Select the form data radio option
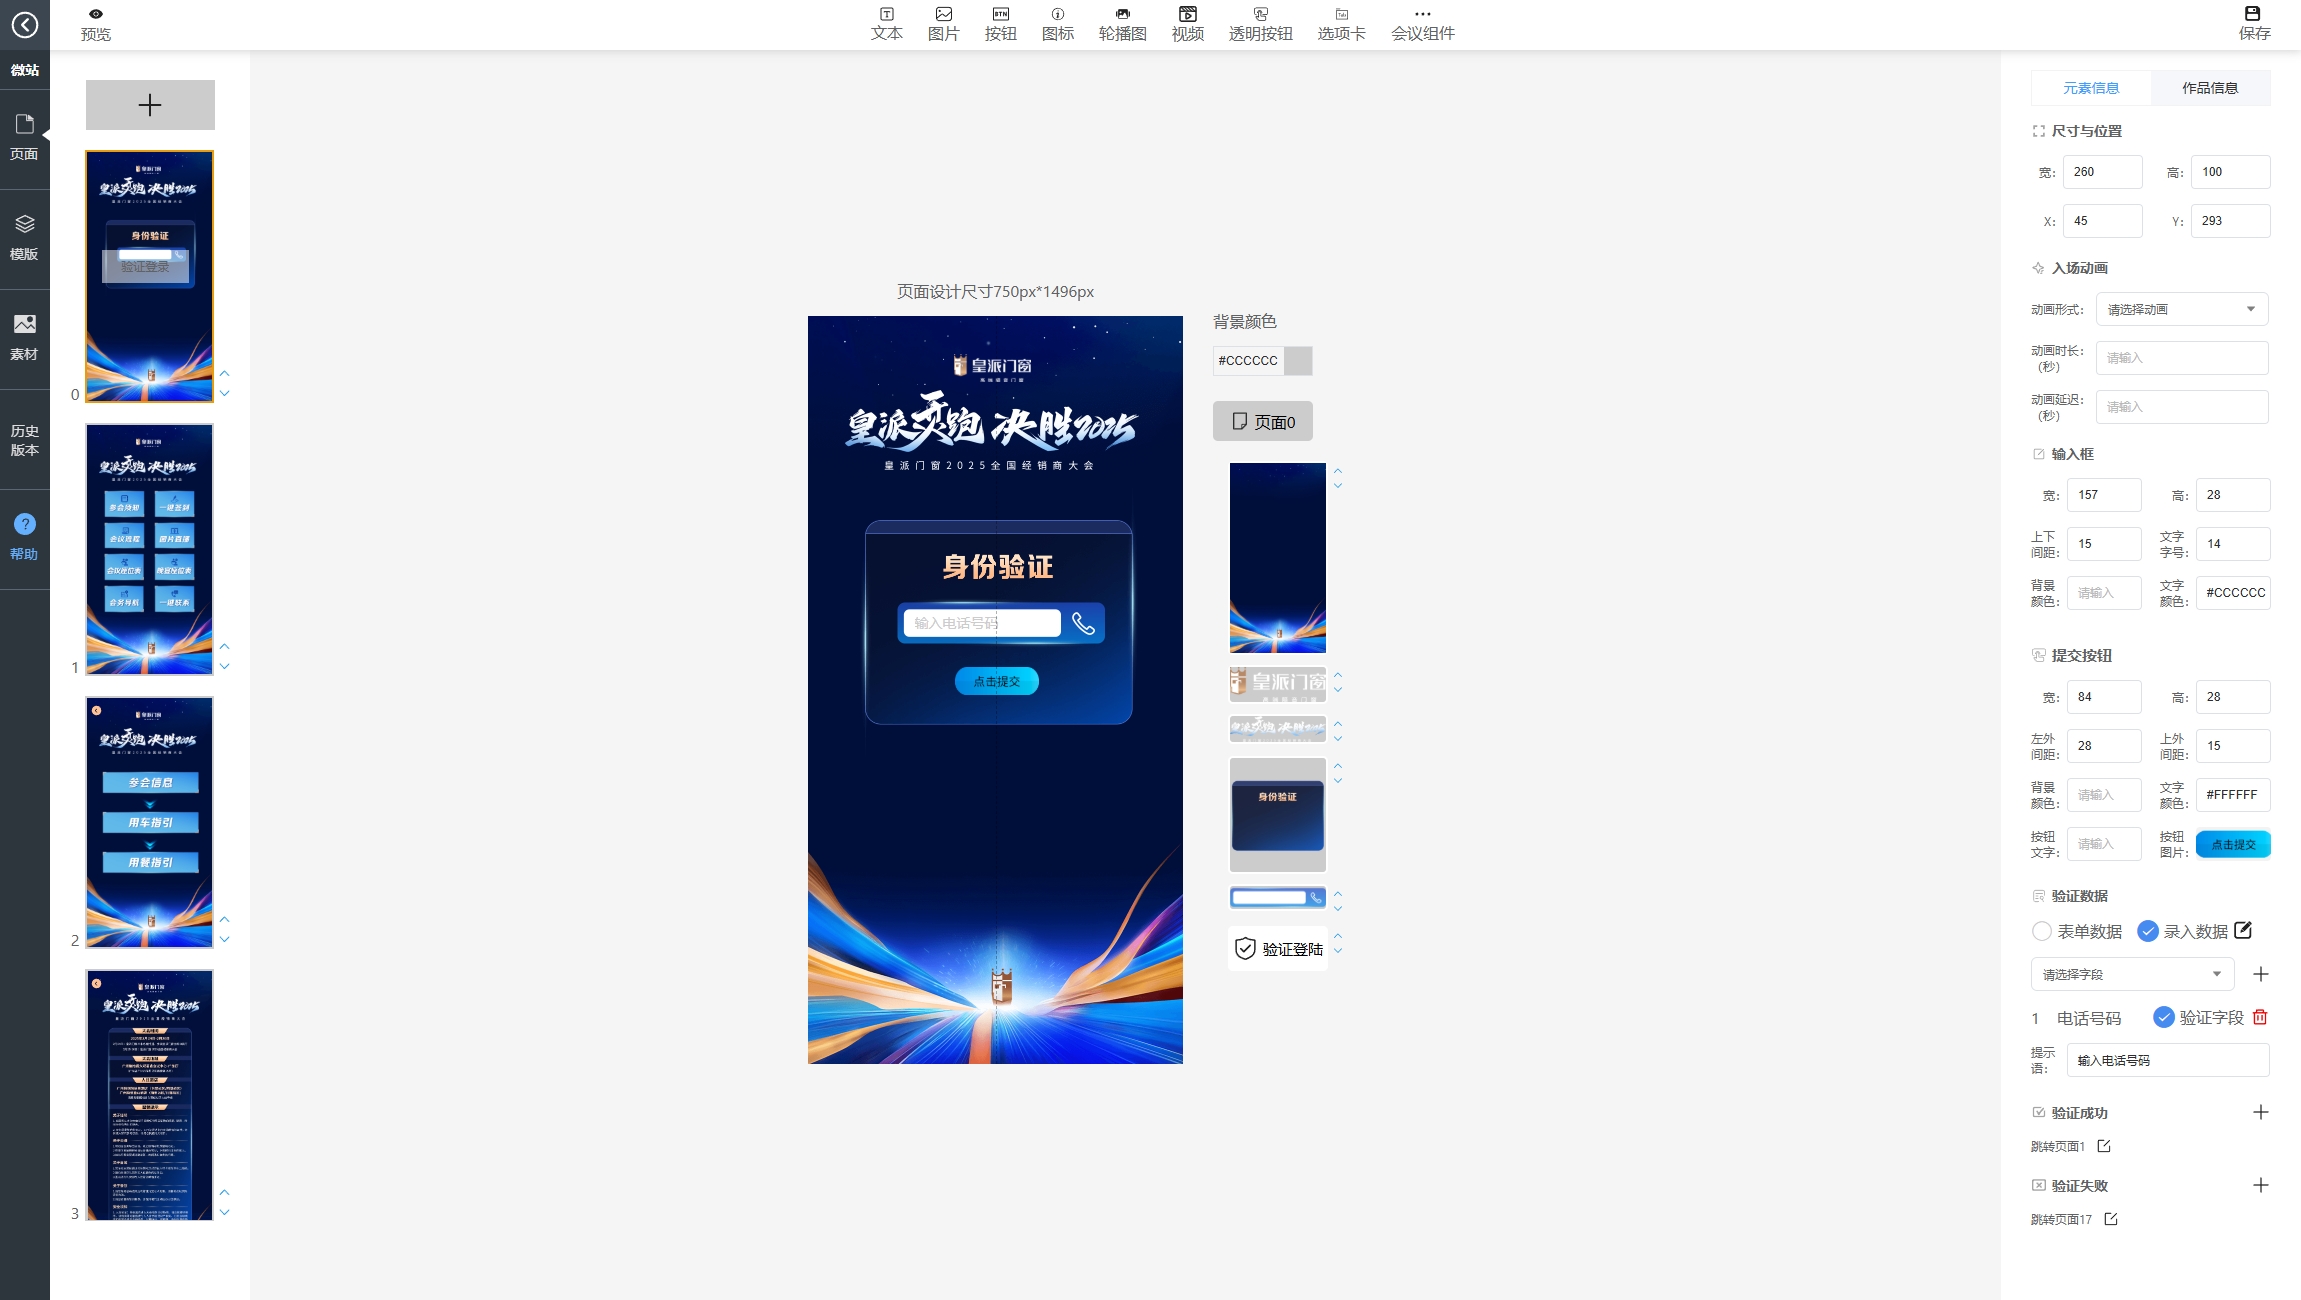The height and width of the screenshot is (1300, 2301). [2041, 931]
